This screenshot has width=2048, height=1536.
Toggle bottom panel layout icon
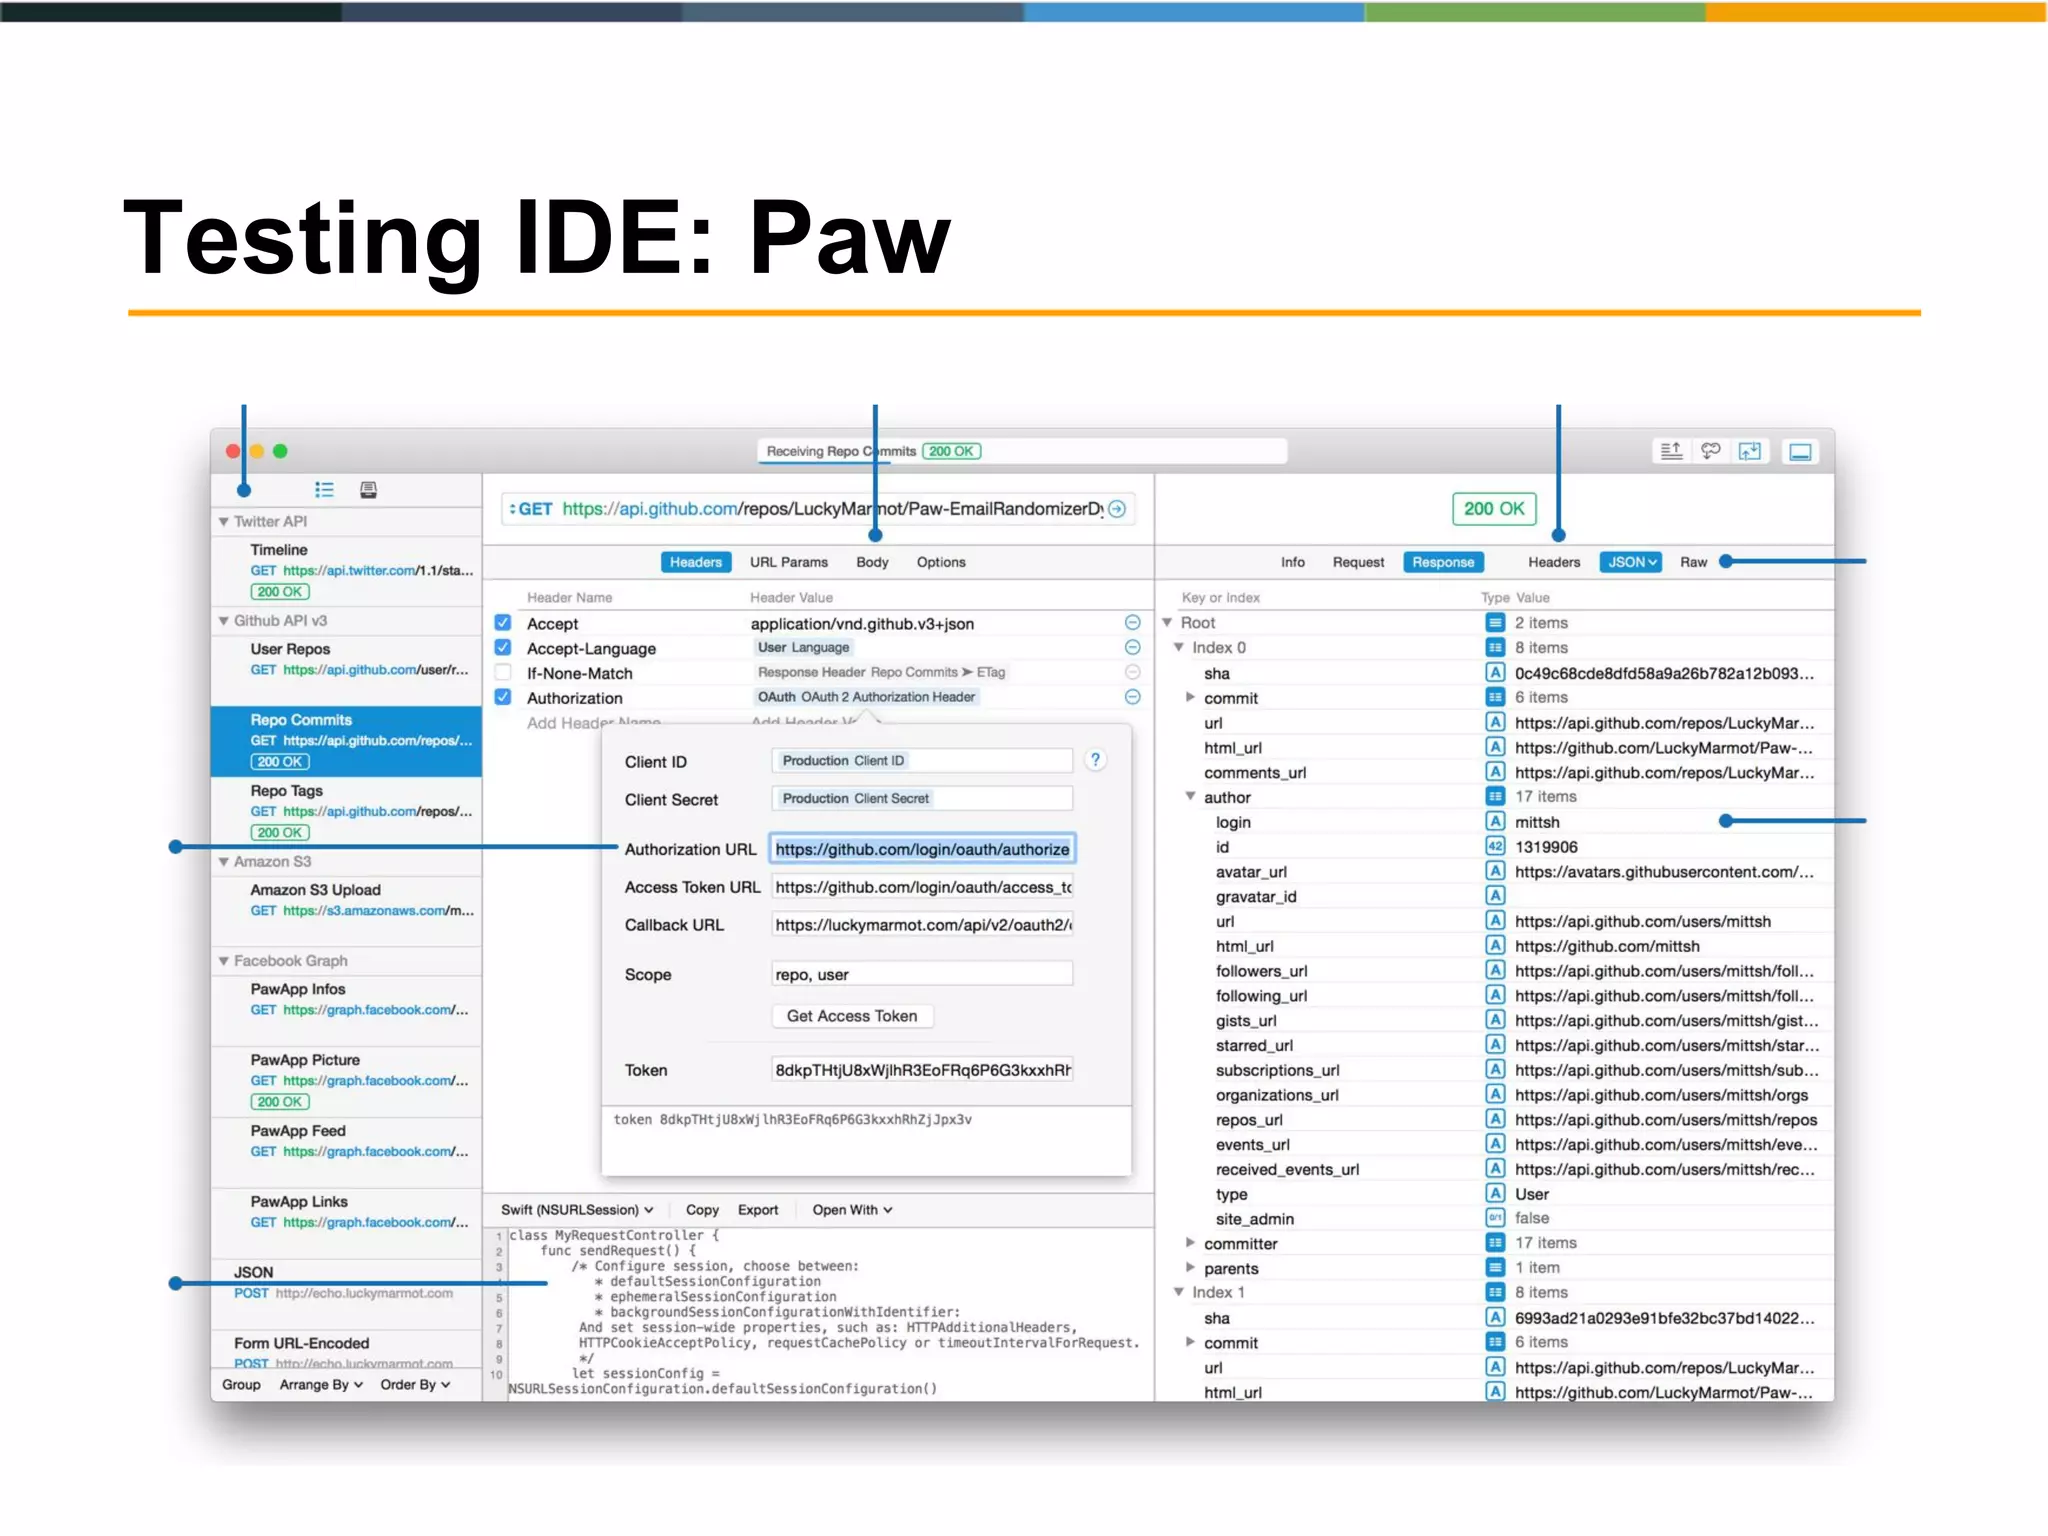point(1800,452)
